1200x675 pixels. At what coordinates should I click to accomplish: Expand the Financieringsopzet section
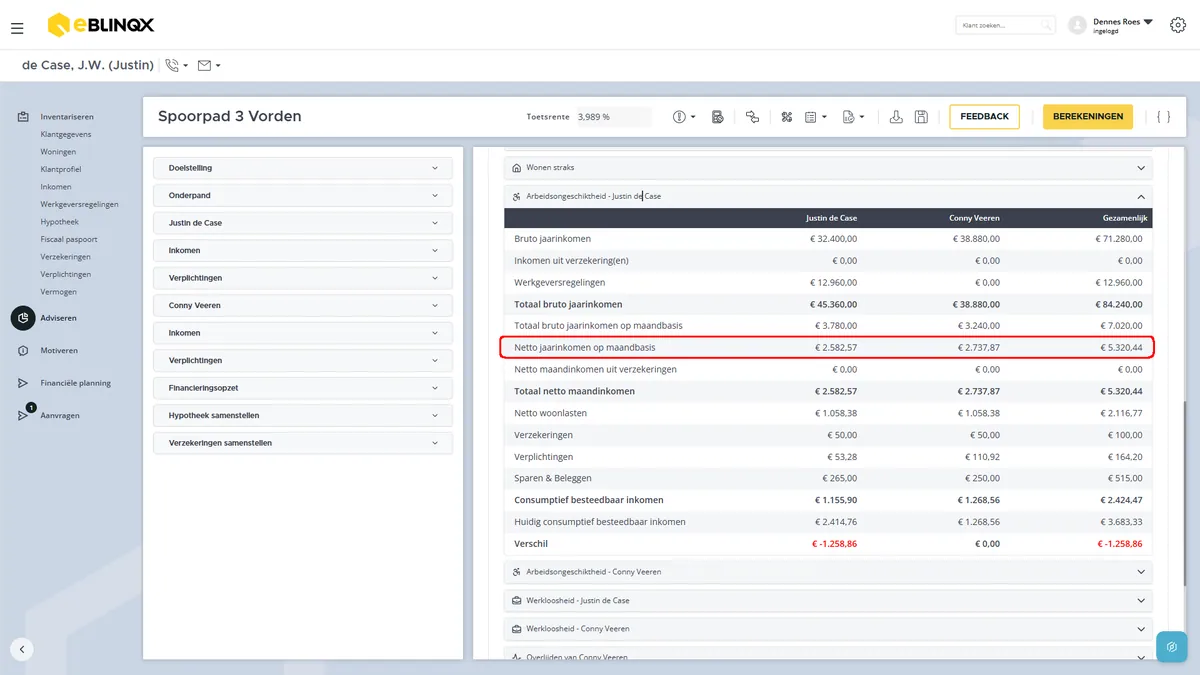point(303,387)
